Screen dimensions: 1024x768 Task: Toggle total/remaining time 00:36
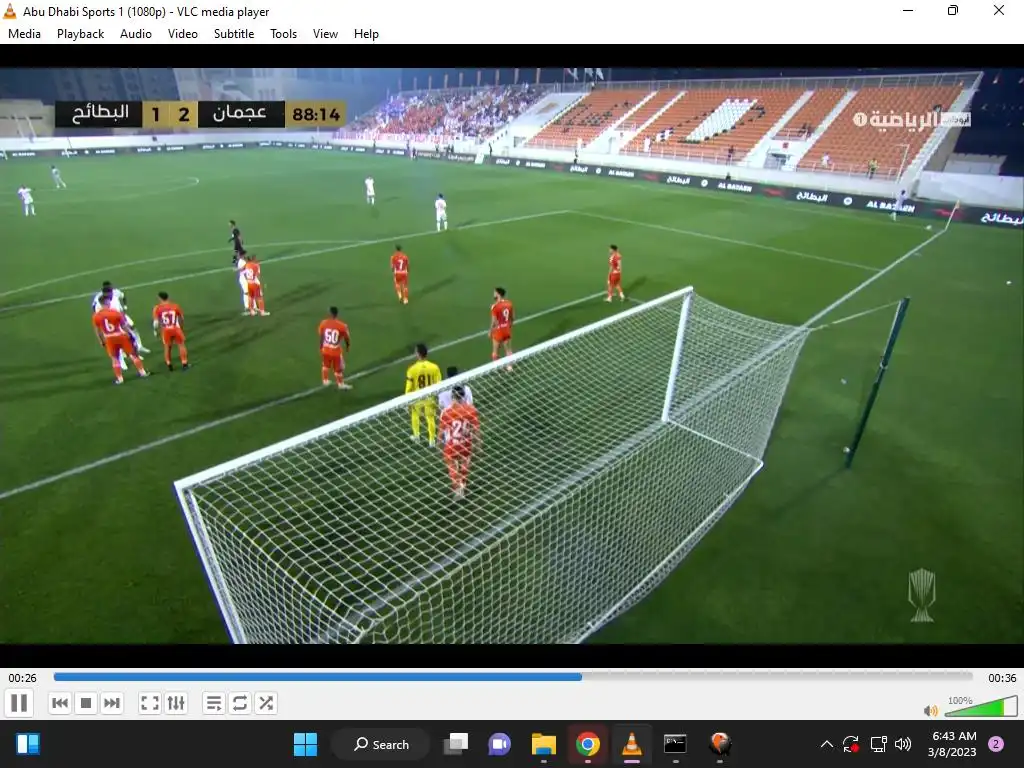(1002, 678)
